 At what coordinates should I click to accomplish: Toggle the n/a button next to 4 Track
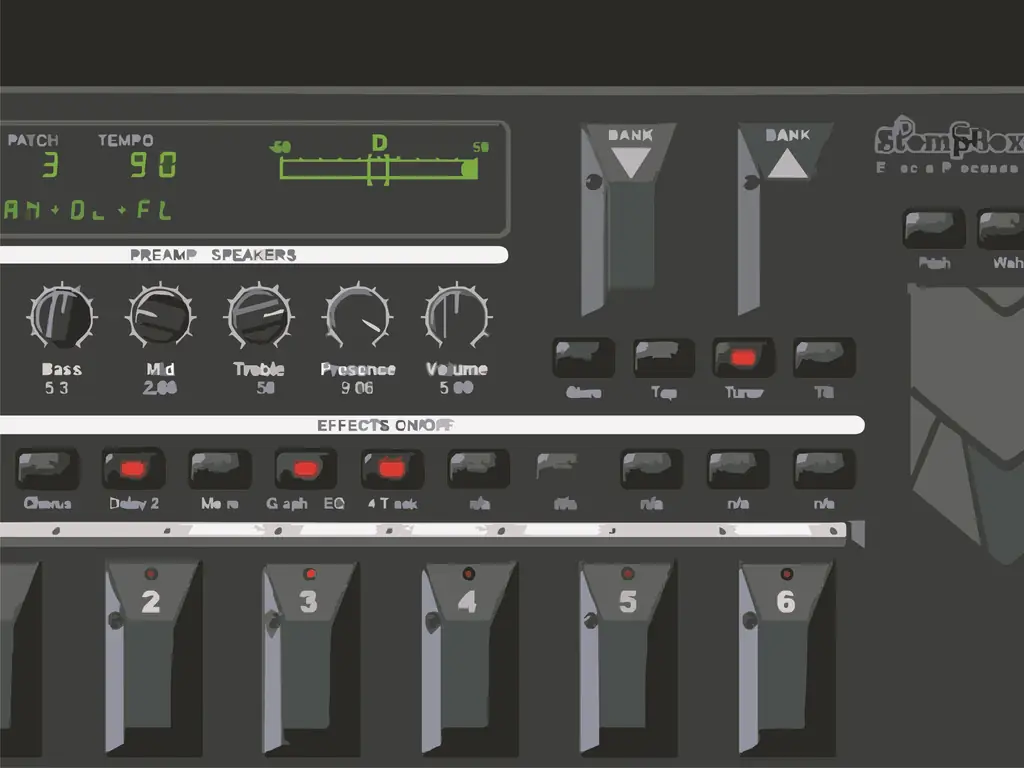coord(479,468)
